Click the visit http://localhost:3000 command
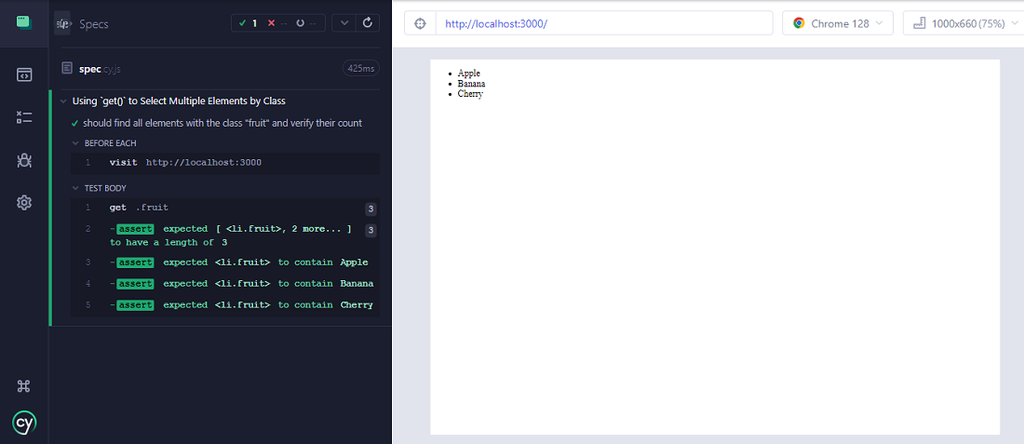The image size is (1024, 444). click(x=225, y=163)
